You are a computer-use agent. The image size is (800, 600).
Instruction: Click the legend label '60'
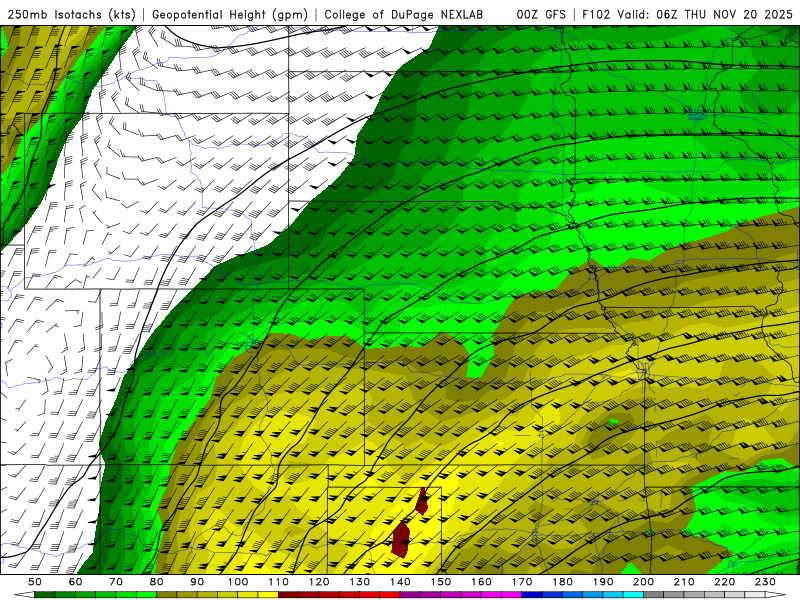coord(75,582)
